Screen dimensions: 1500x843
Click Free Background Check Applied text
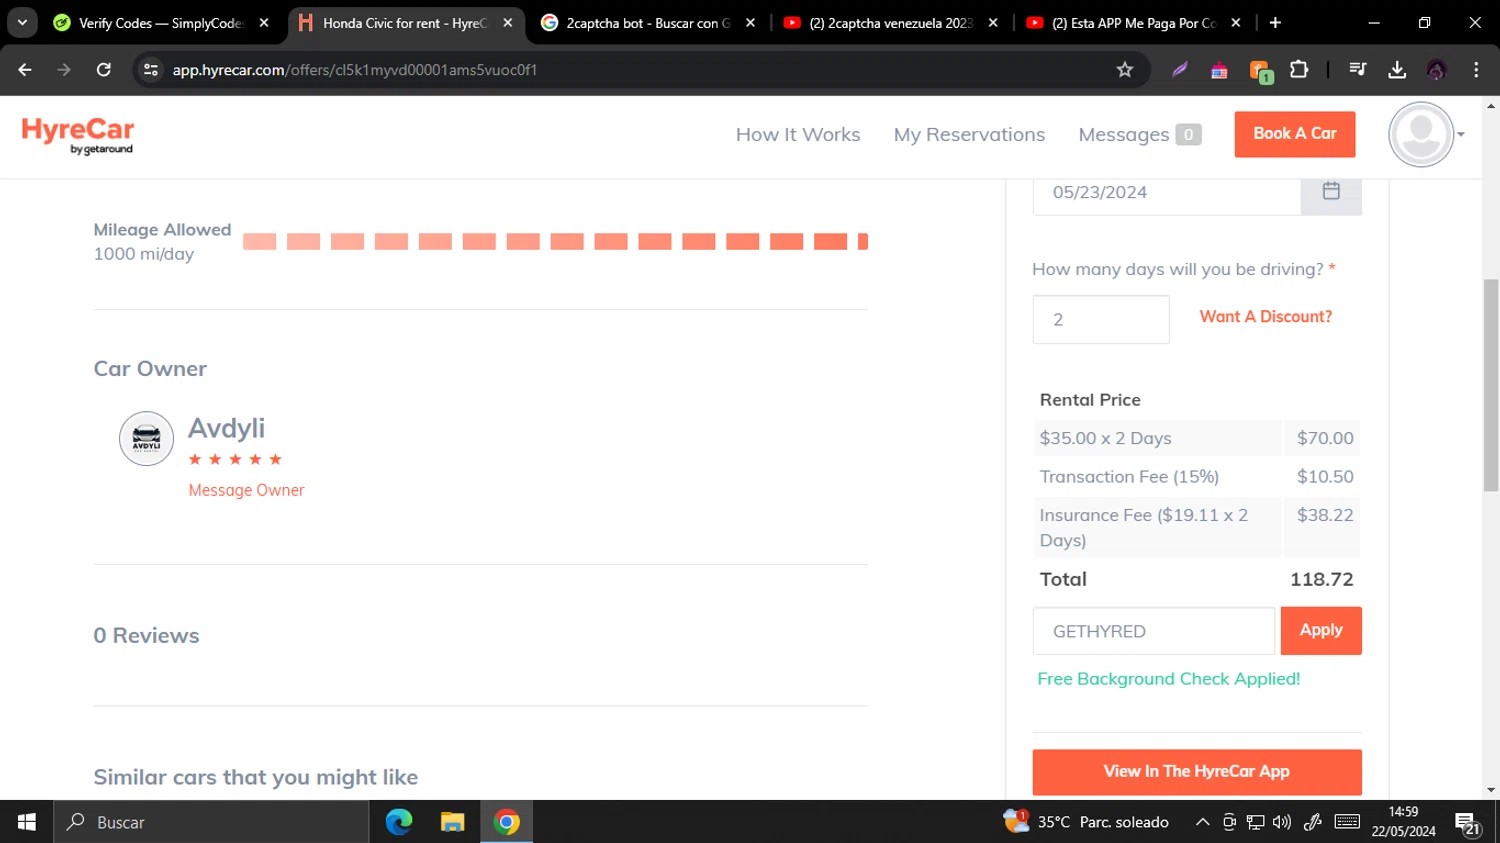(x=1168, y=679)
